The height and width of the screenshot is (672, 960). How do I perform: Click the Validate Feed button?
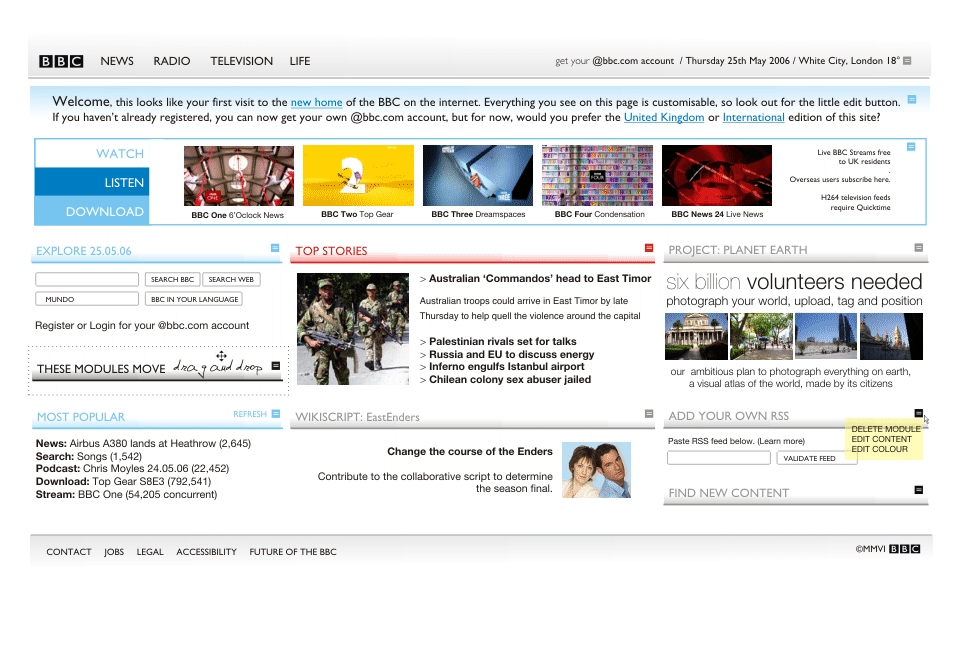click(x=817, y=458)
